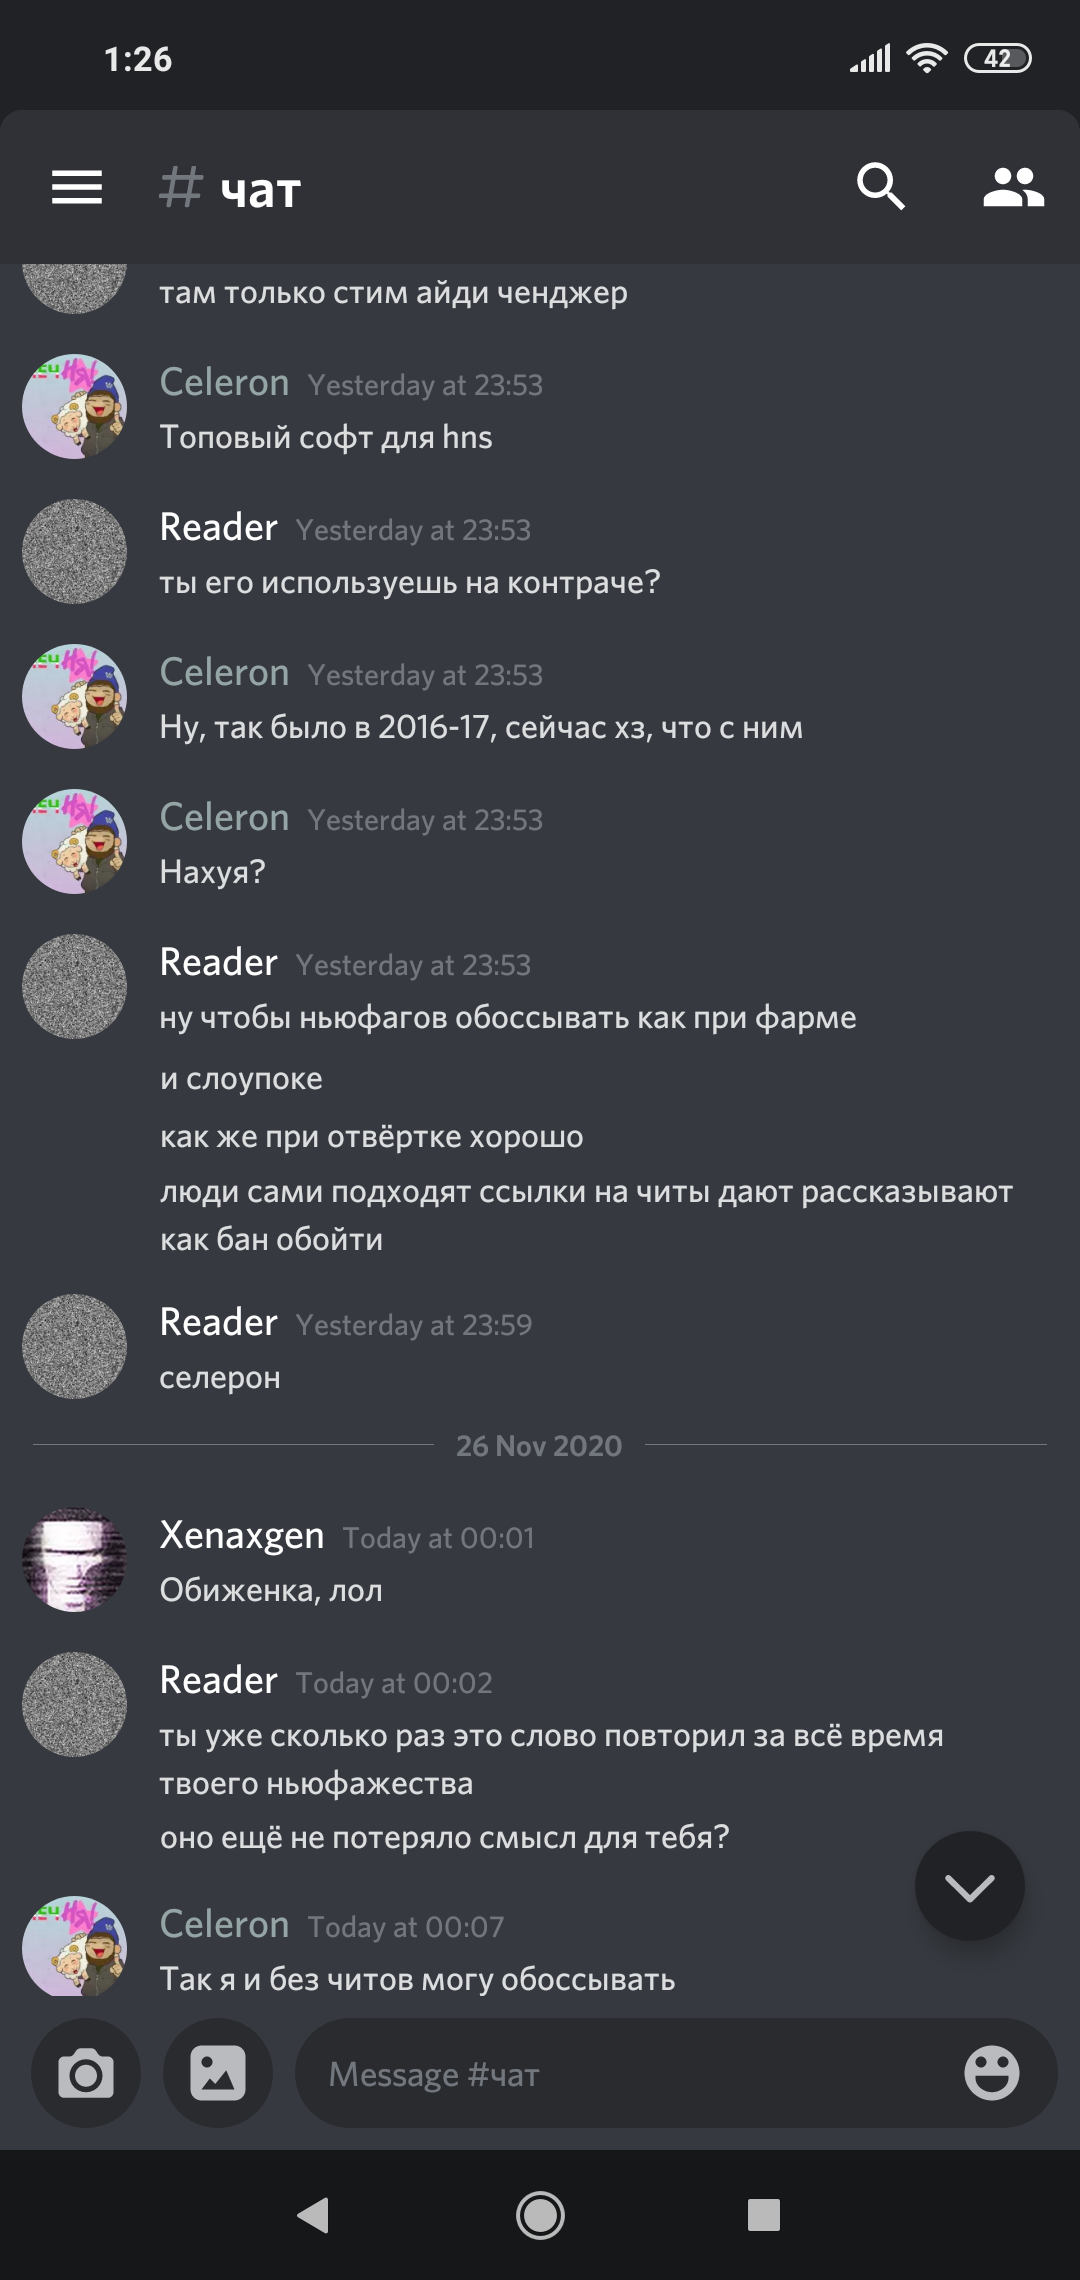Tap Reader's username above 'селерон' message
Viewport: 1080px width, 2280px height.
tap(219, 1322)
